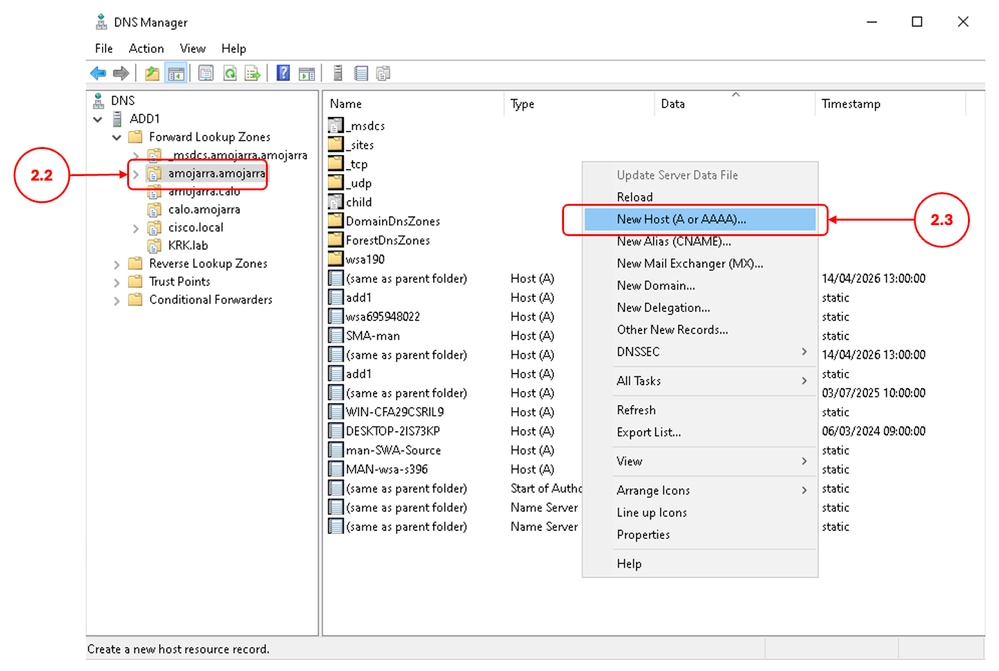Viewport: 999px width, 671px height.
Task: Expand the _msdcs.amojarra.amojarra zone
Action: (x=136, y=155)
